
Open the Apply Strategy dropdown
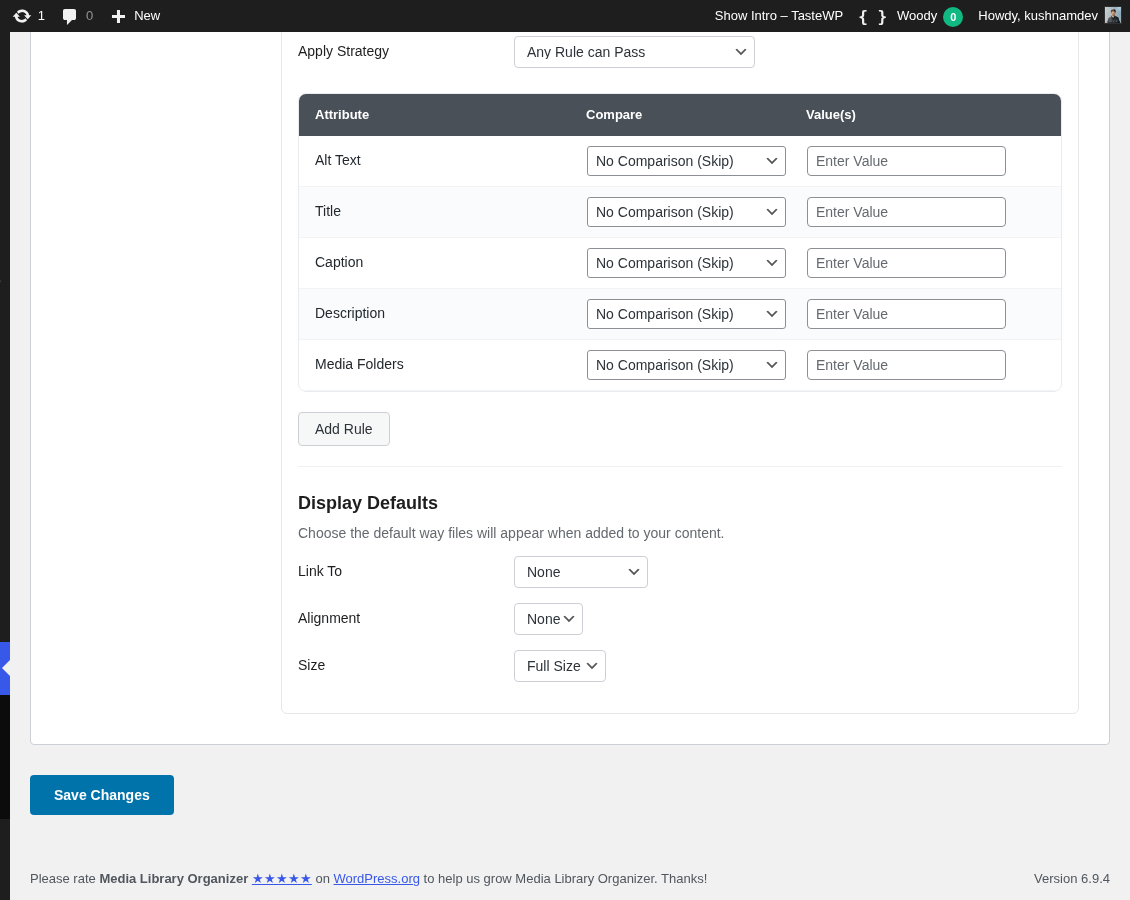coord(634,51)
